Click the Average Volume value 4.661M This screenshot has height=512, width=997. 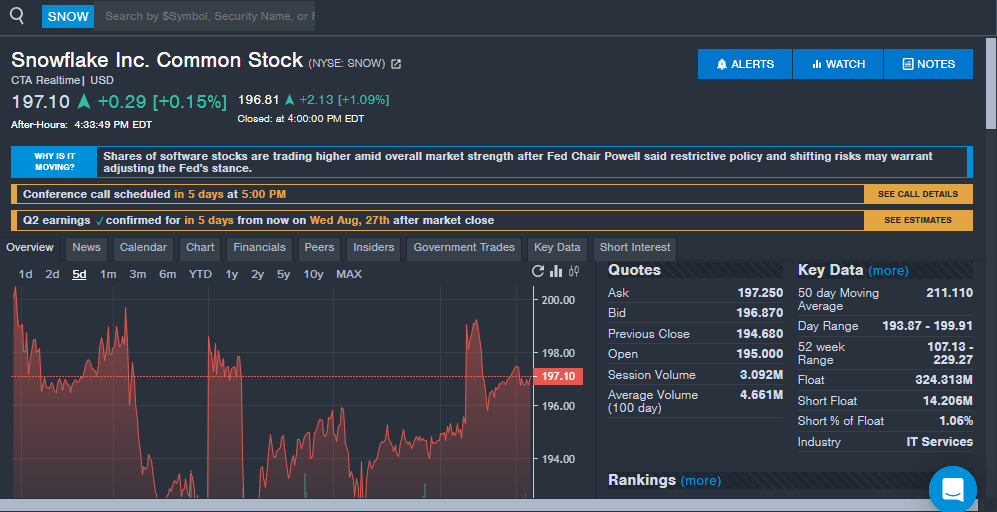762,395
